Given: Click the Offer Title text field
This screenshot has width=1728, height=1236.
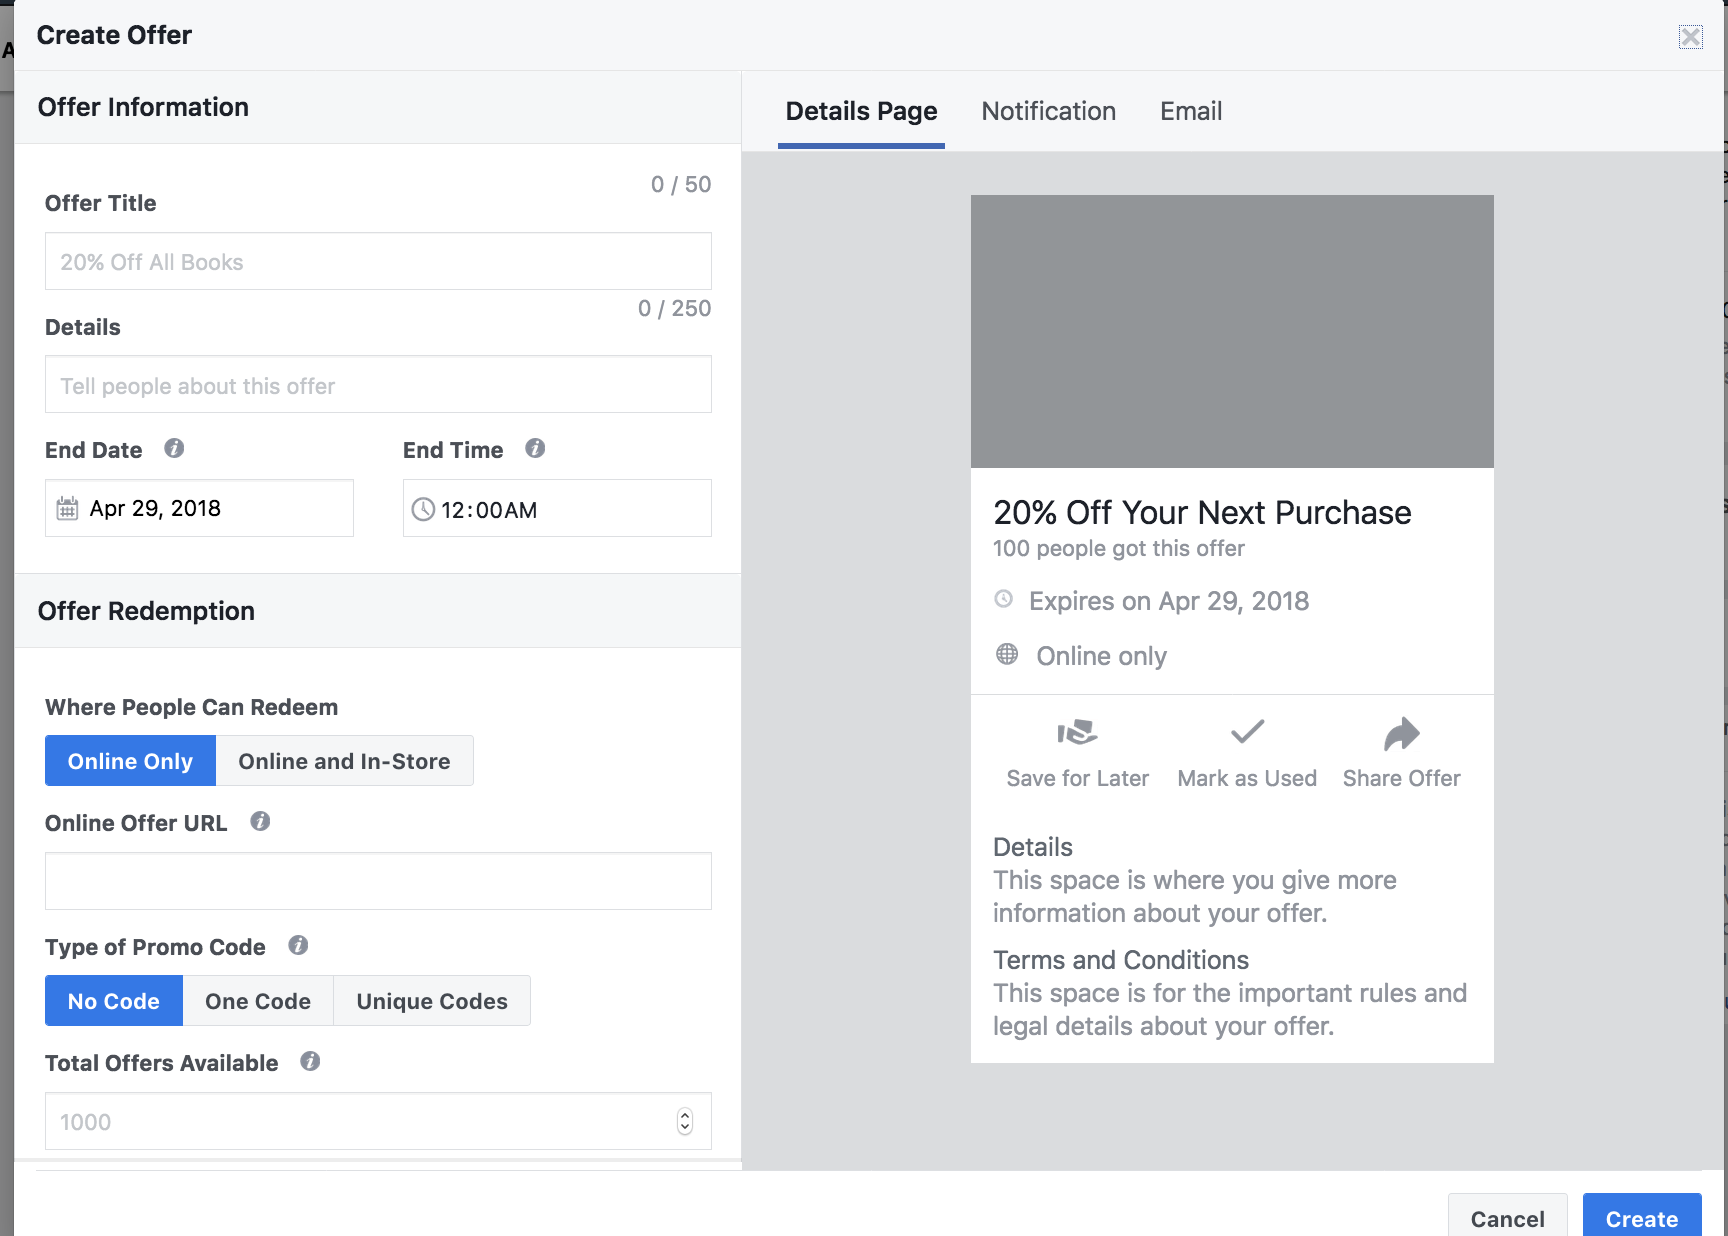Looking at the screenshot, I should 378,262.
